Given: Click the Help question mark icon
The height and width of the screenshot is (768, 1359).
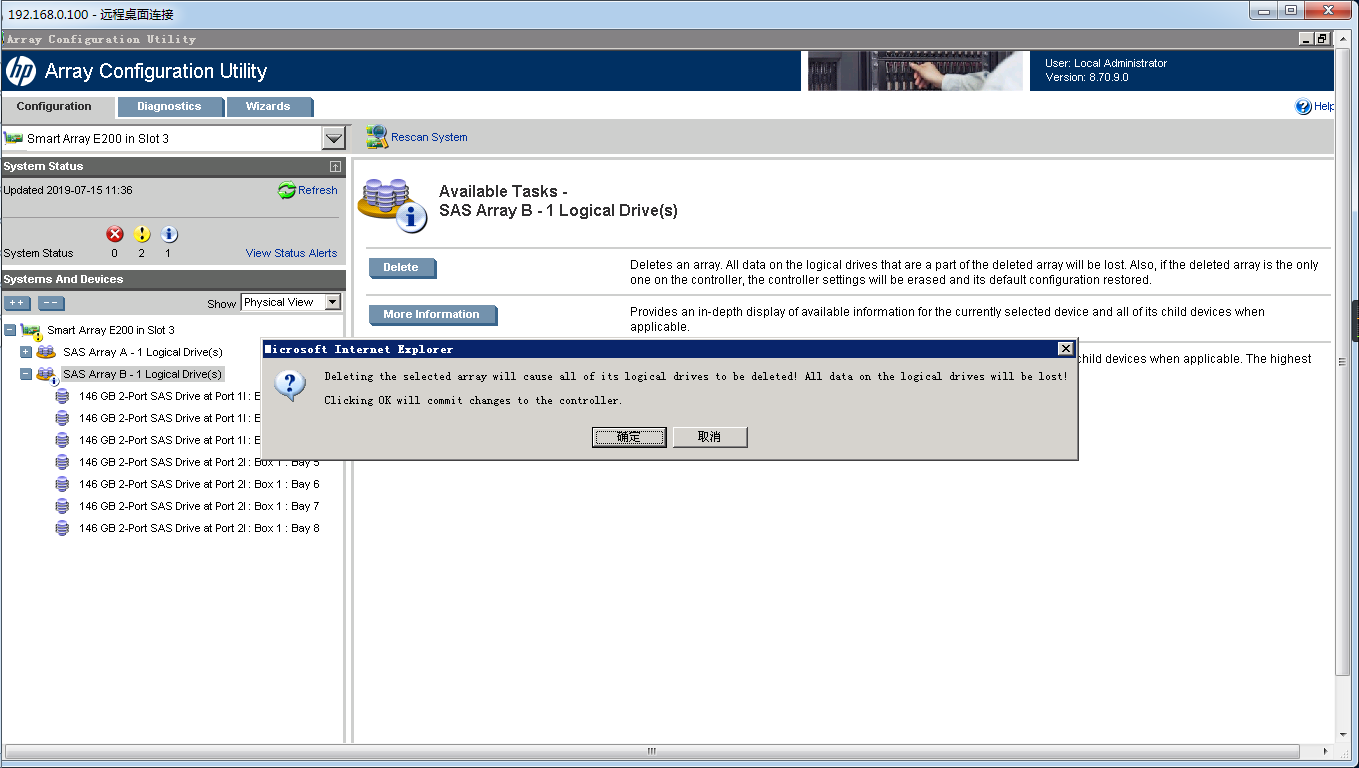Looking at the screenshot, I should pos(1303,107).
